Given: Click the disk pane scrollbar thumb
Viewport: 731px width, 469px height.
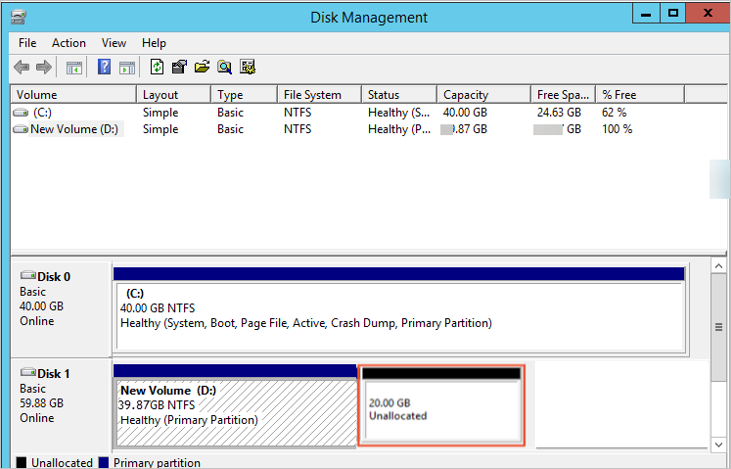Looking at the screenshot, I should [718, 327].
